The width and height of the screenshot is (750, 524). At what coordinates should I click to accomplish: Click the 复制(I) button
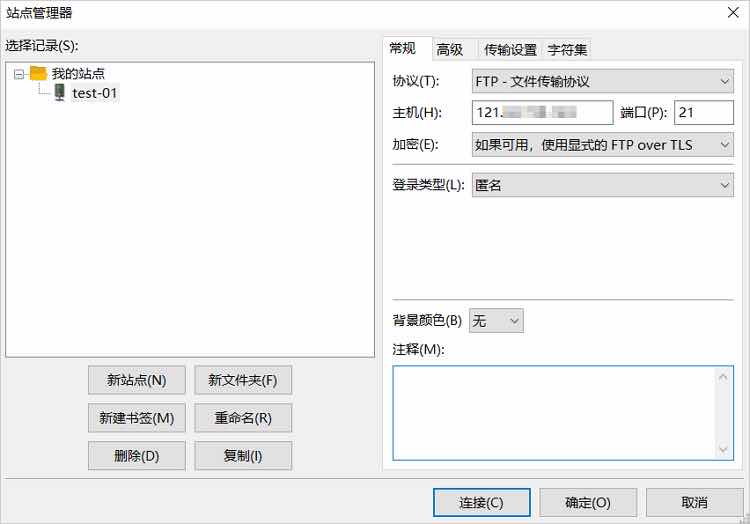(x=243, y=456)
